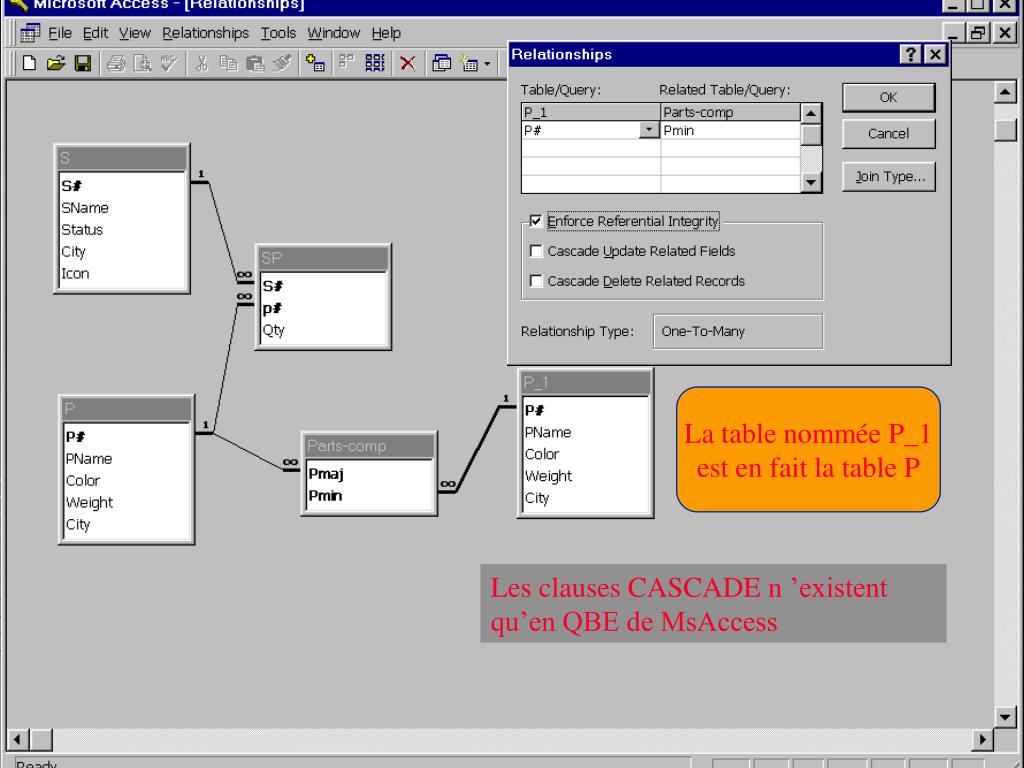Enable Cascade Update Related Fields
Image resolution: width=1024 pixels, height=768 pixels.
[536, 251]
